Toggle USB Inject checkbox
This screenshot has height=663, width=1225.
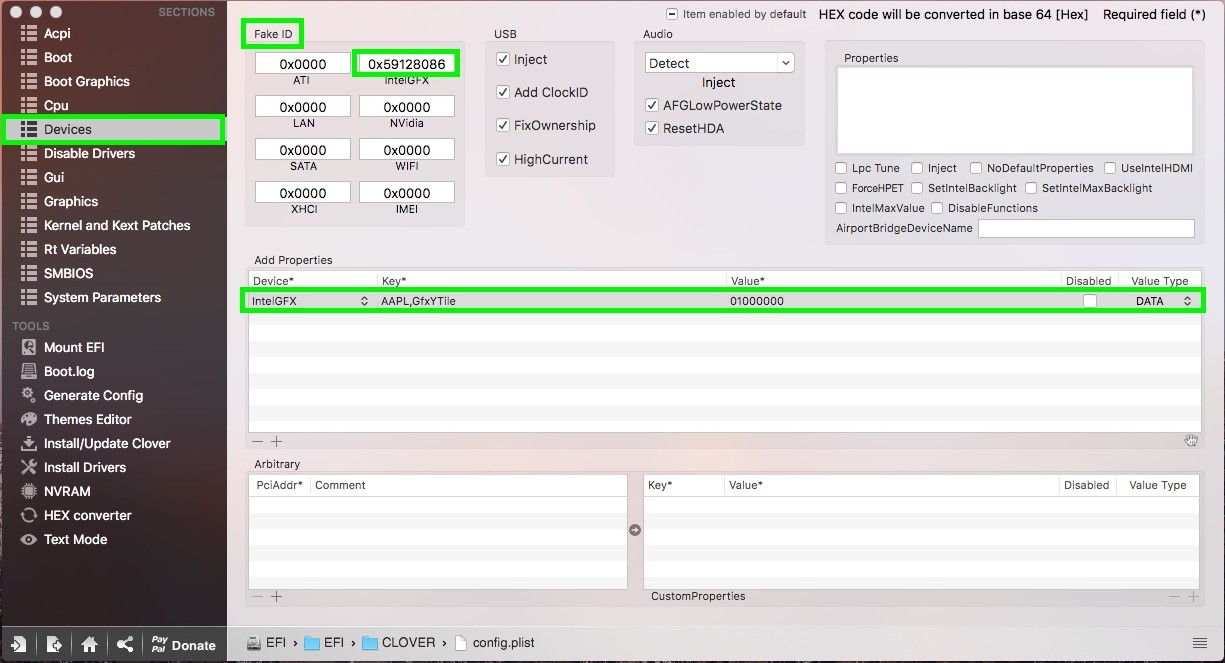[x=503, y=59]
